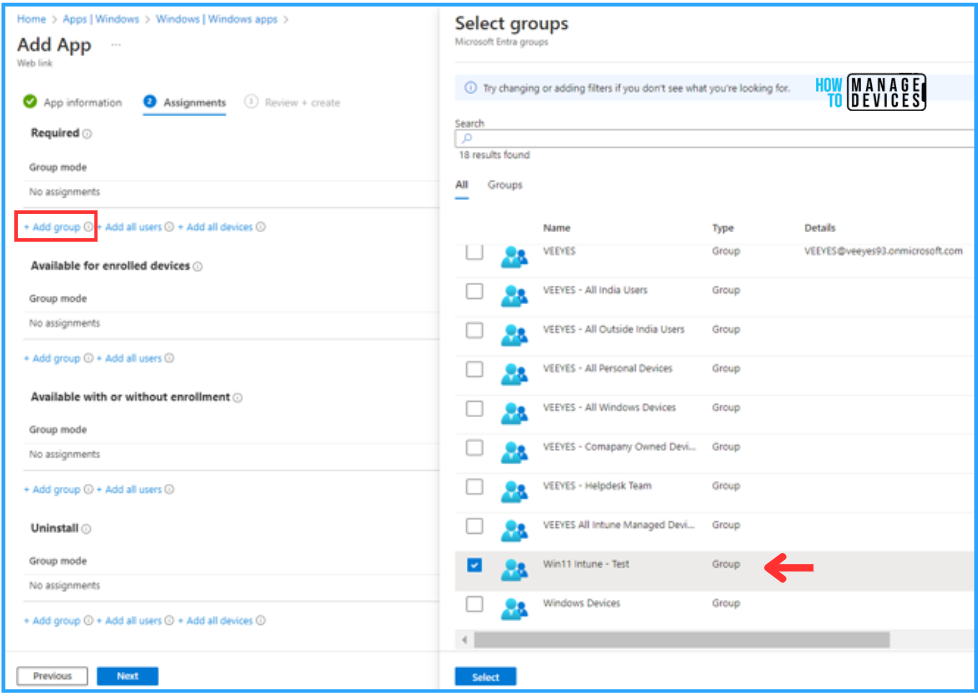Click the horizontal scrollbar thumb in groups list
The image size is (978, 696).
tap(682, 640)
